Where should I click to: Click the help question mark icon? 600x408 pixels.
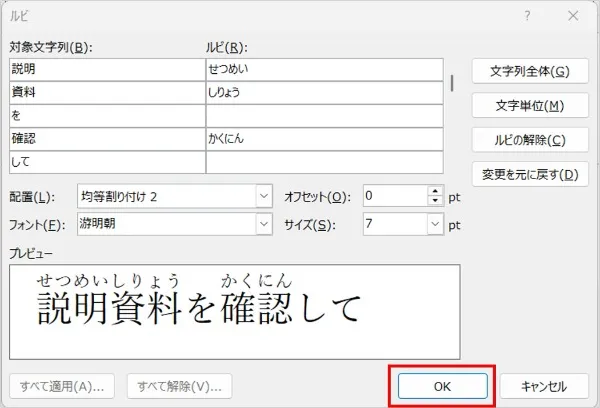click(x=528, y=16)
